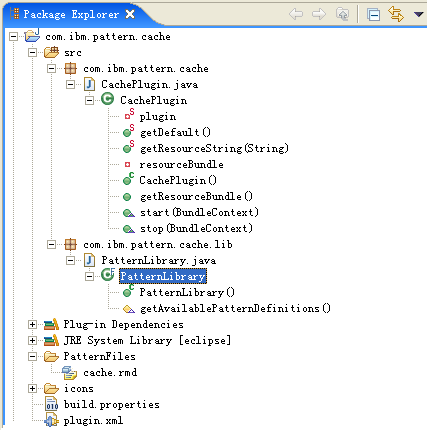
Task: Click the Back navigation arrow icon
Action: [296, 14]
